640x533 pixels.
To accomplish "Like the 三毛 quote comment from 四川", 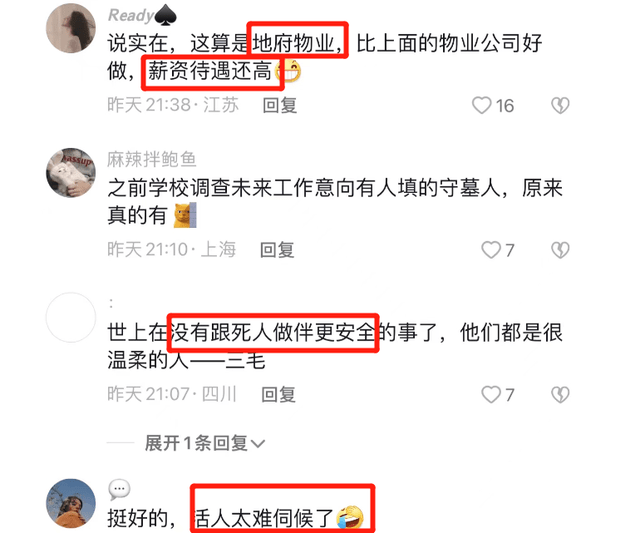I will (x=491, y=394).
